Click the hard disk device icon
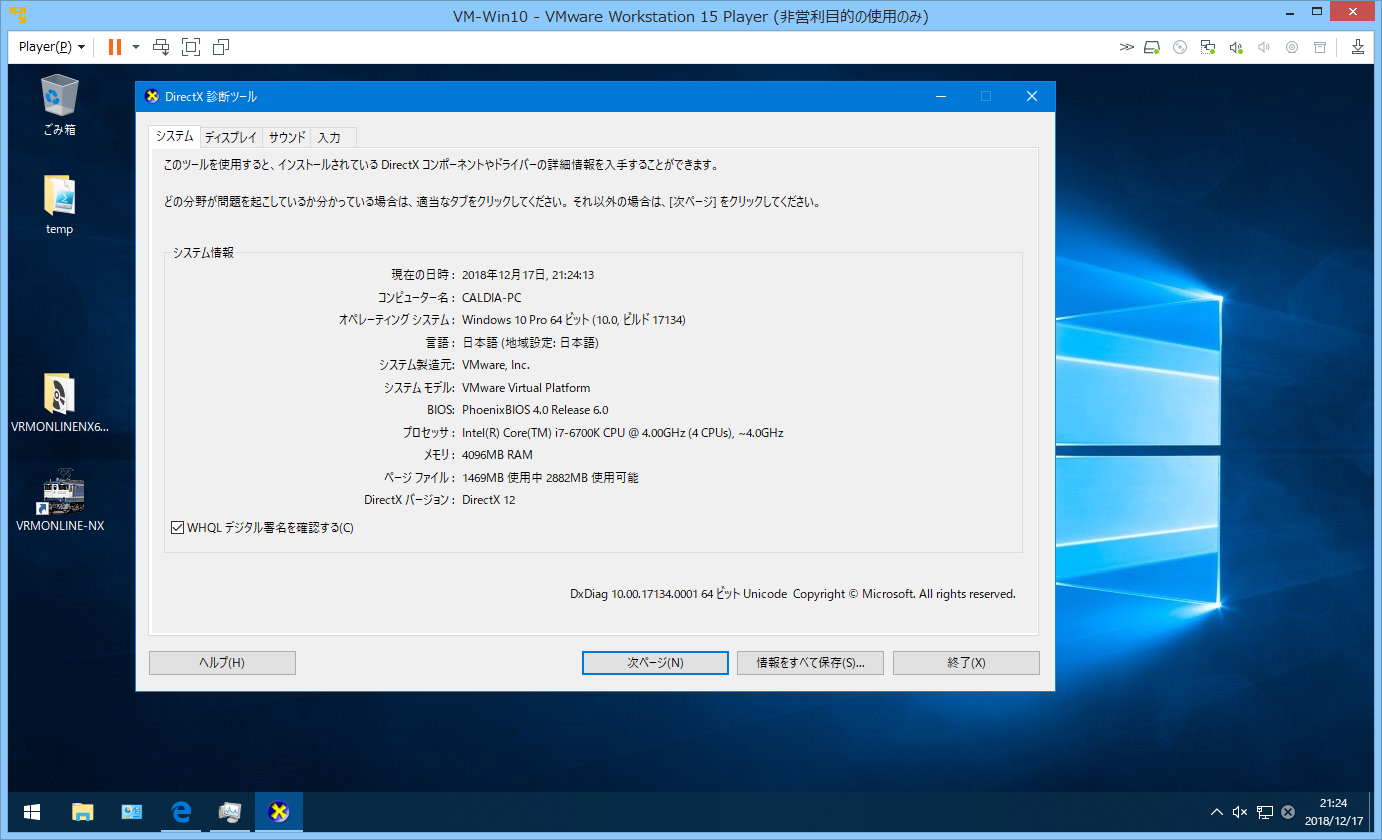This screenshot has width=1382, height=840. point(1152,47)
